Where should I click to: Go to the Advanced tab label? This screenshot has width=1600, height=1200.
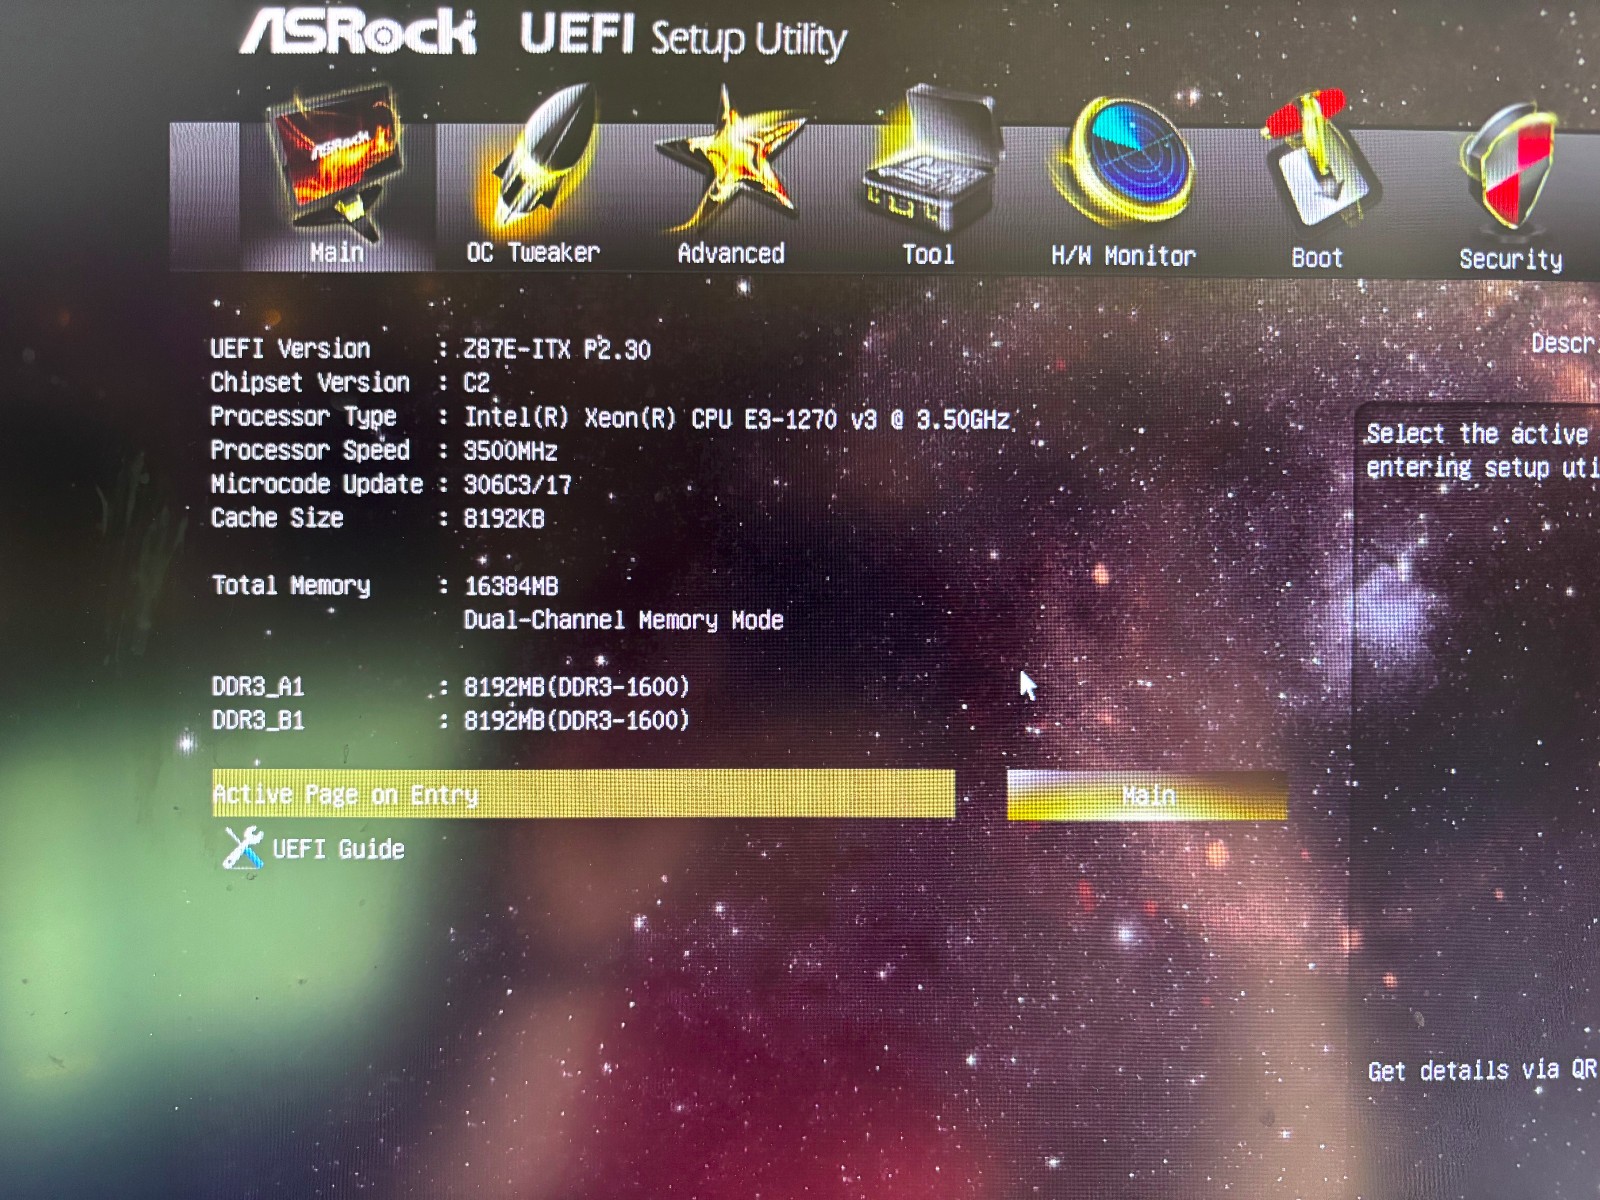pos(731,254)
